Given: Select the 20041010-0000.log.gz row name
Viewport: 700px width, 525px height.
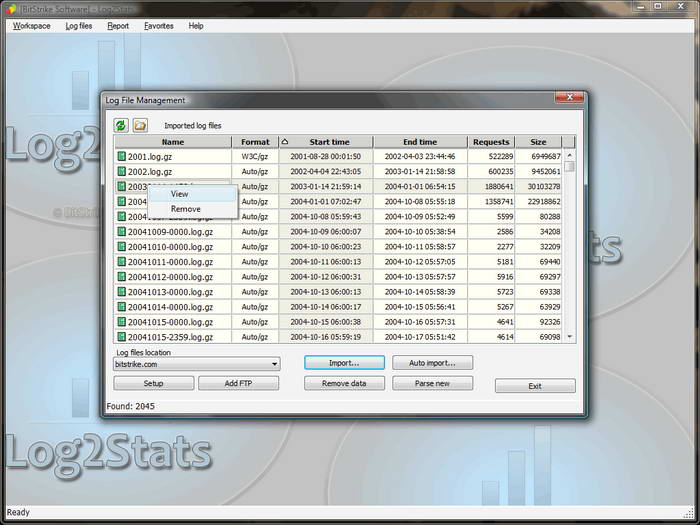Looking at the screenshot, I should click(171, 247).
